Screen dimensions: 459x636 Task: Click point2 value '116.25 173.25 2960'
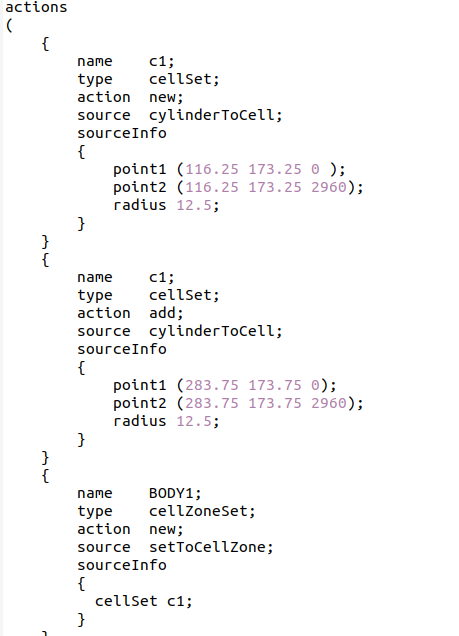pos(266,187)
